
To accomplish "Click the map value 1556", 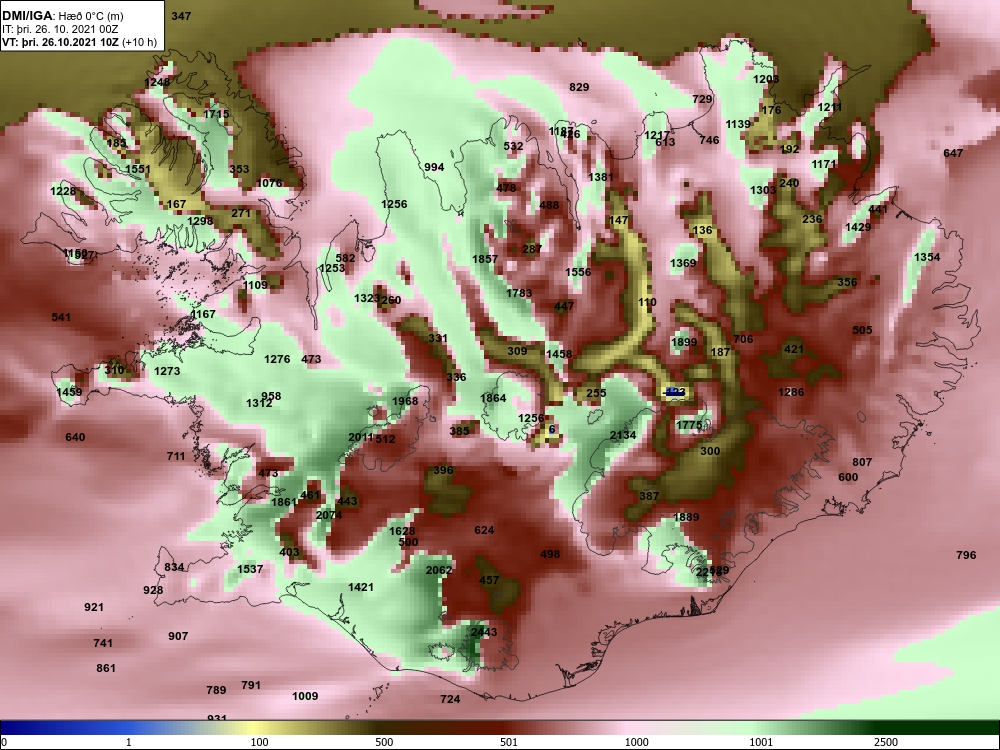I will pyautogui.click(x=578, y=272).
